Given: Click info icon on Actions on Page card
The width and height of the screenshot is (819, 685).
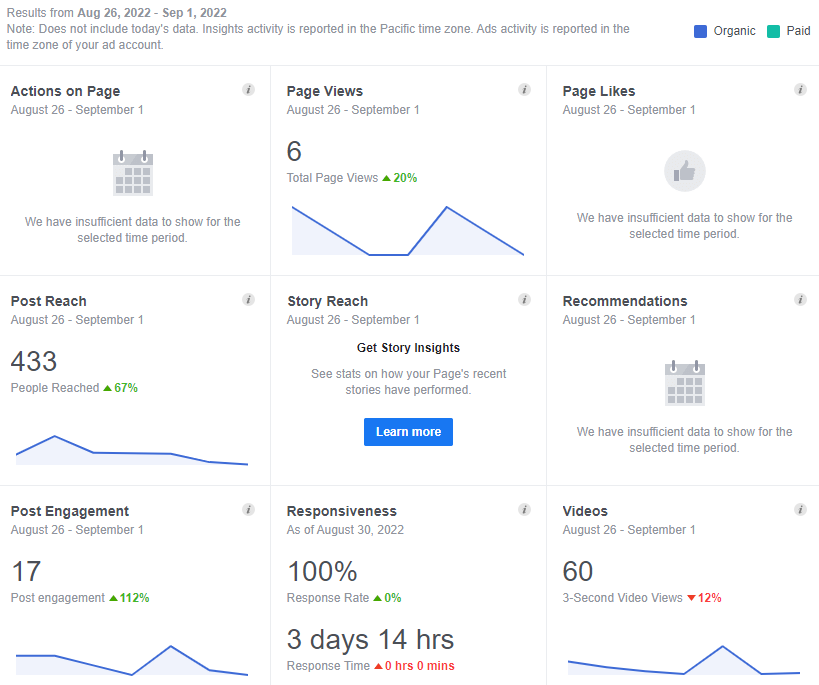Looking at the screenshot, I should pos(249,90).
